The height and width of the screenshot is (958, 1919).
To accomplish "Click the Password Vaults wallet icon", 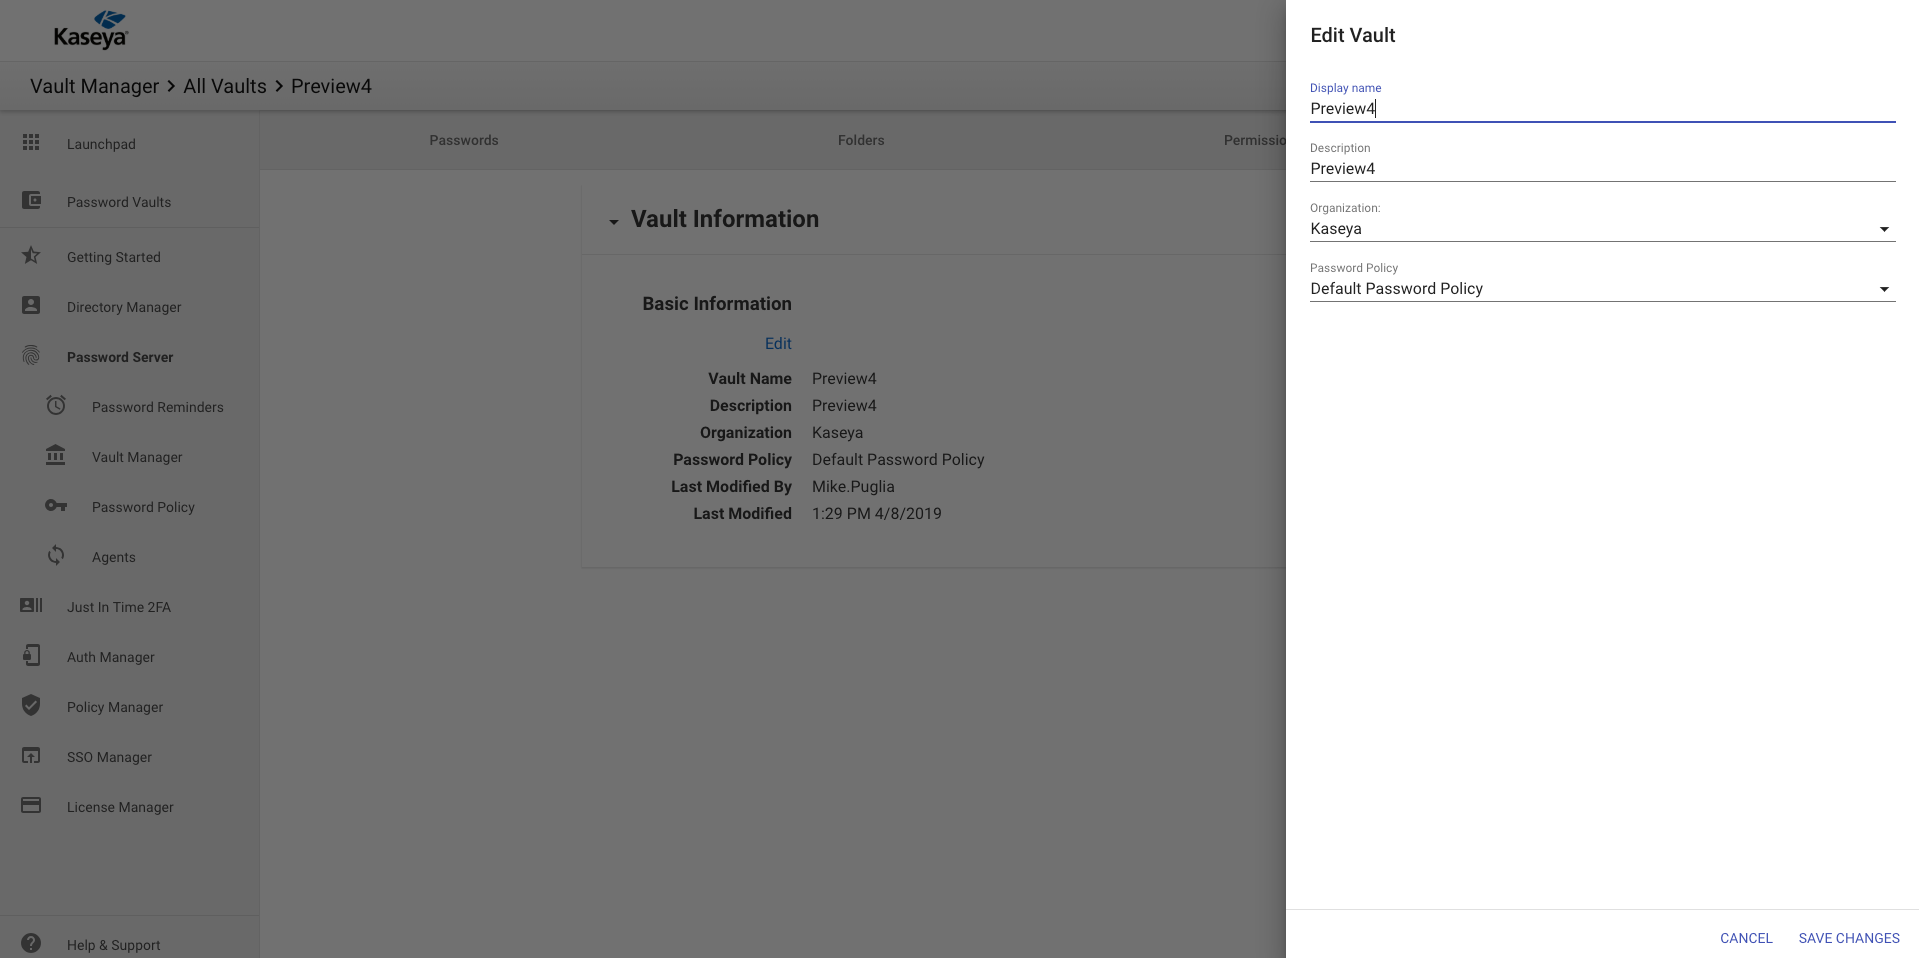I will tap(31, 201).
